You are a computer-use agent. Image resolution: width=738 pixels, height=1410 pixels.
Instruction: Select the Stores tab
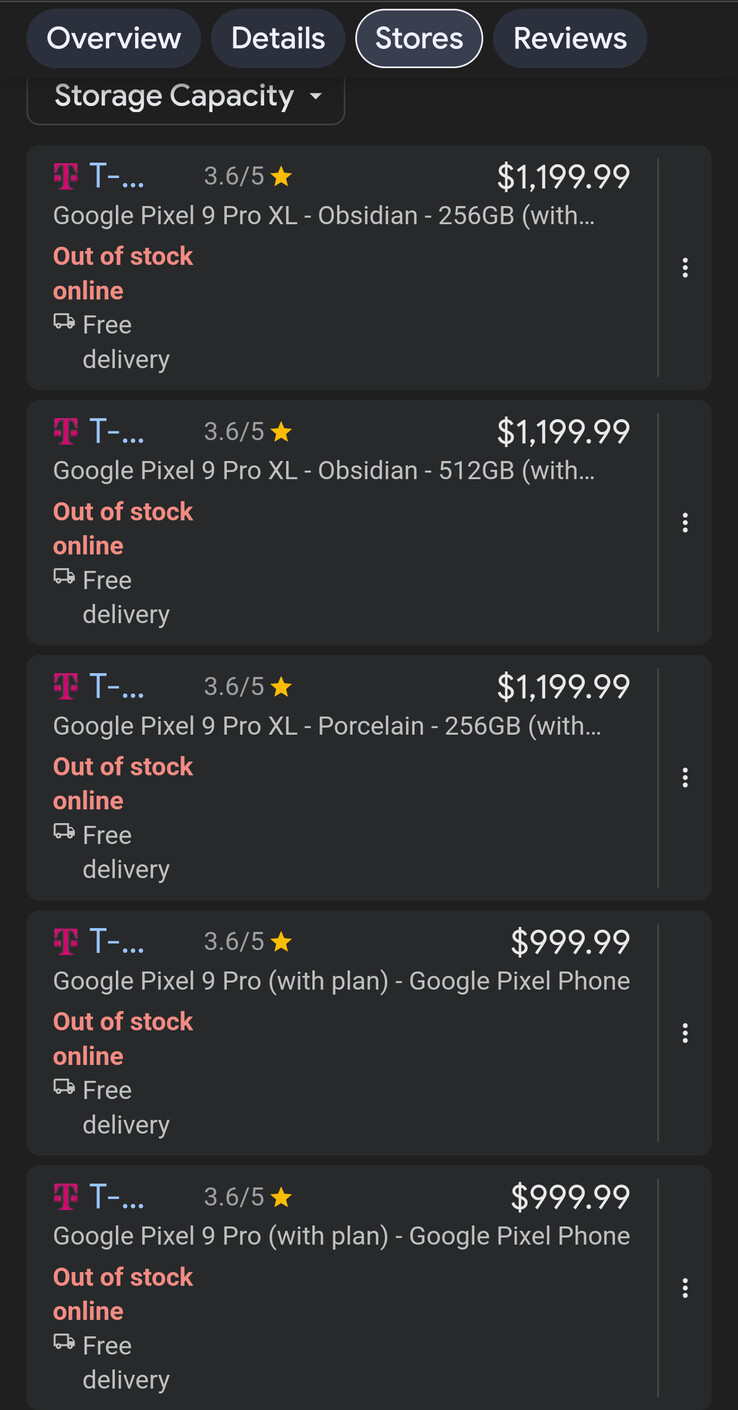(x=419, y=39)
